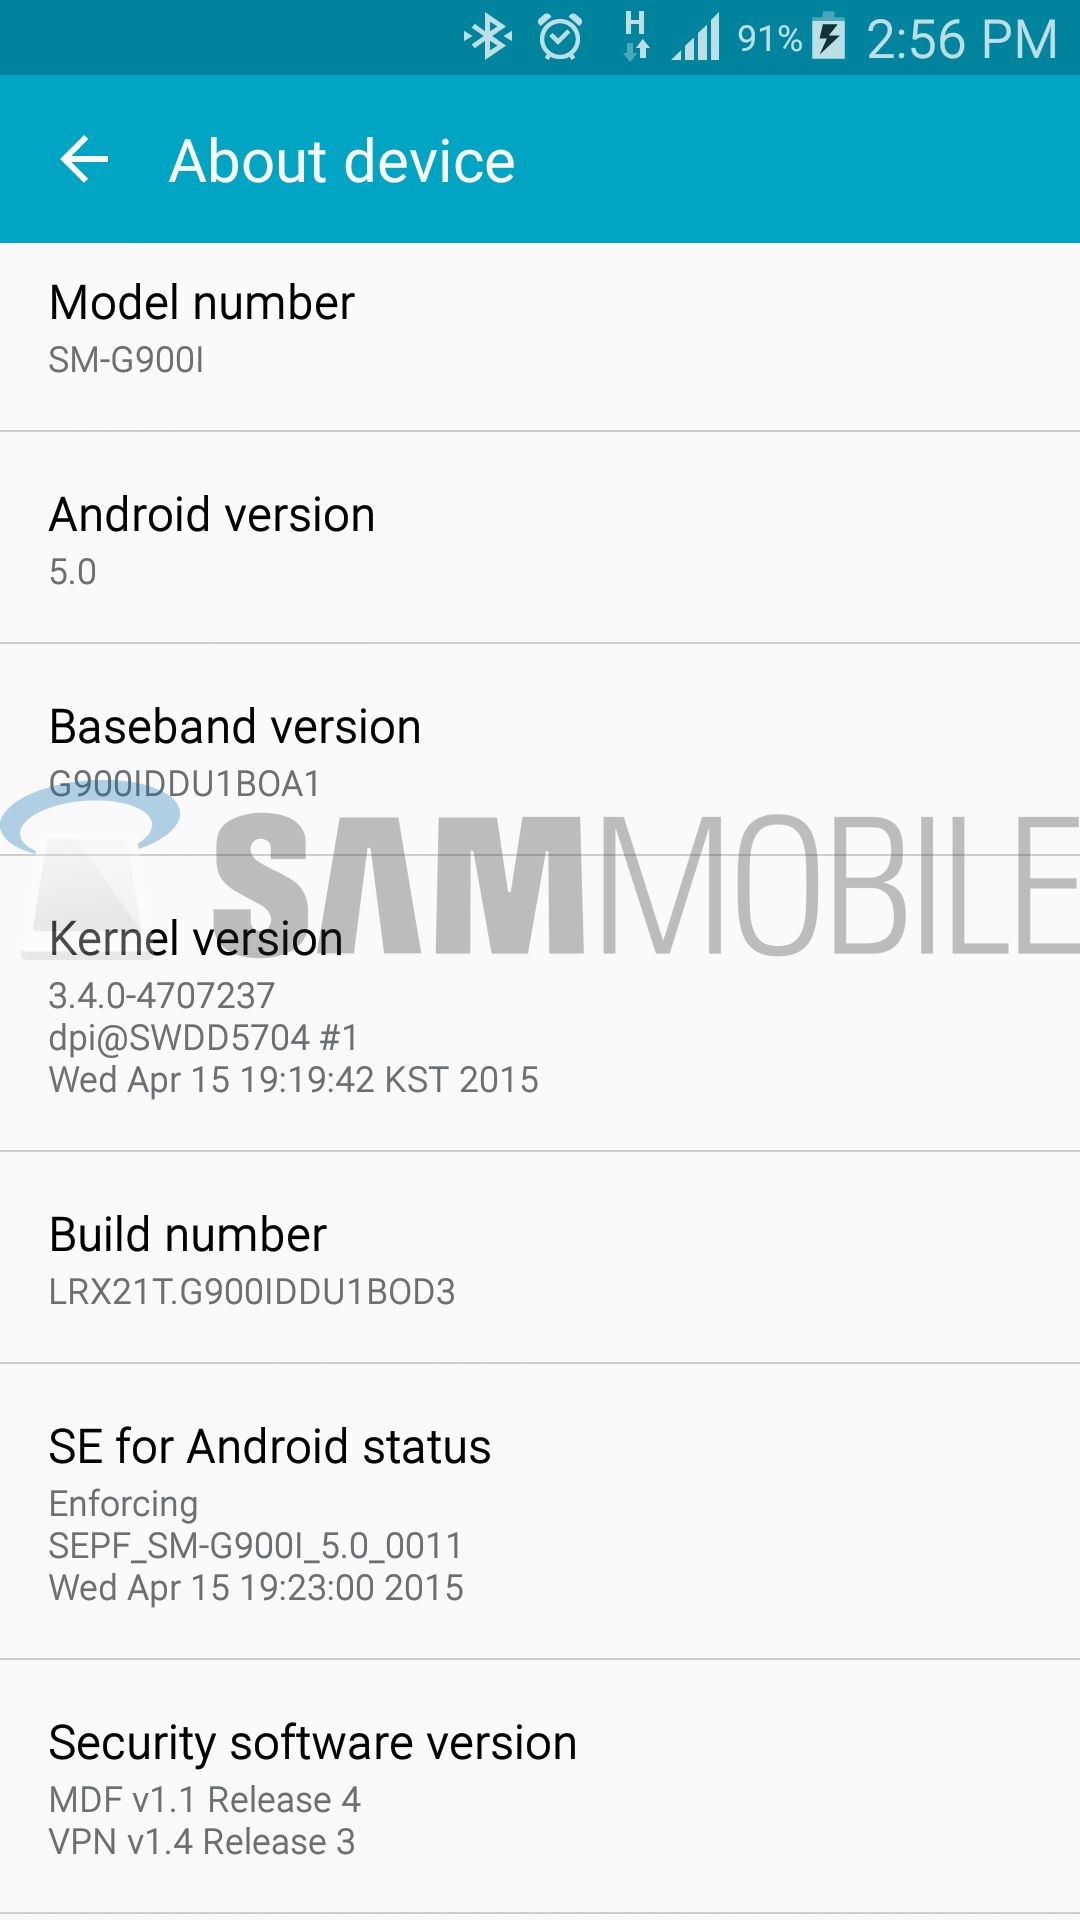Tap the SM-G900I model value
The image size is (1080, 1920).
[x=127, y=360]
